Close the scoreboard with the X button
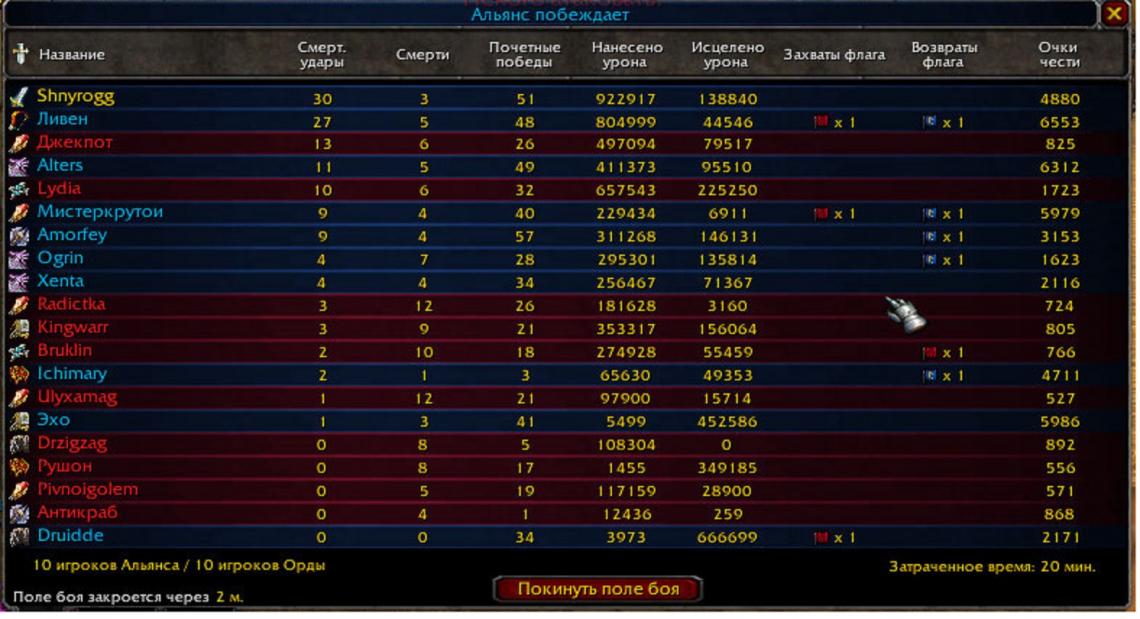This screenshot has width=1140, height=619. pos(1114,13)
